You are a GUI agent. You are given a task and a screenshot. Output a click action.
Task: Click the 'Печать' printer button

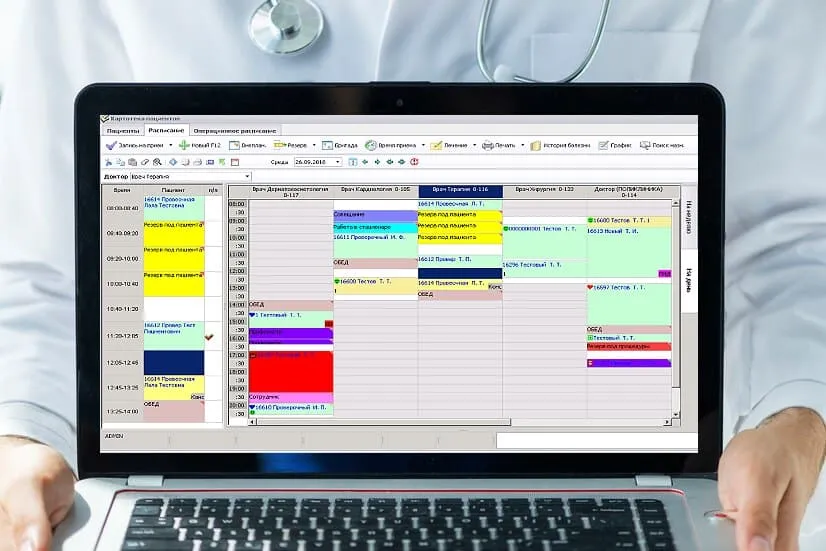click(498, 145)
